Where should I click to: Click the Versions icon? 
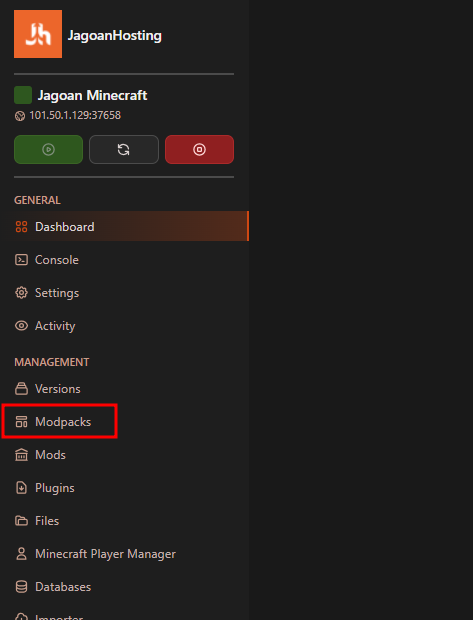tap(21, 389)
